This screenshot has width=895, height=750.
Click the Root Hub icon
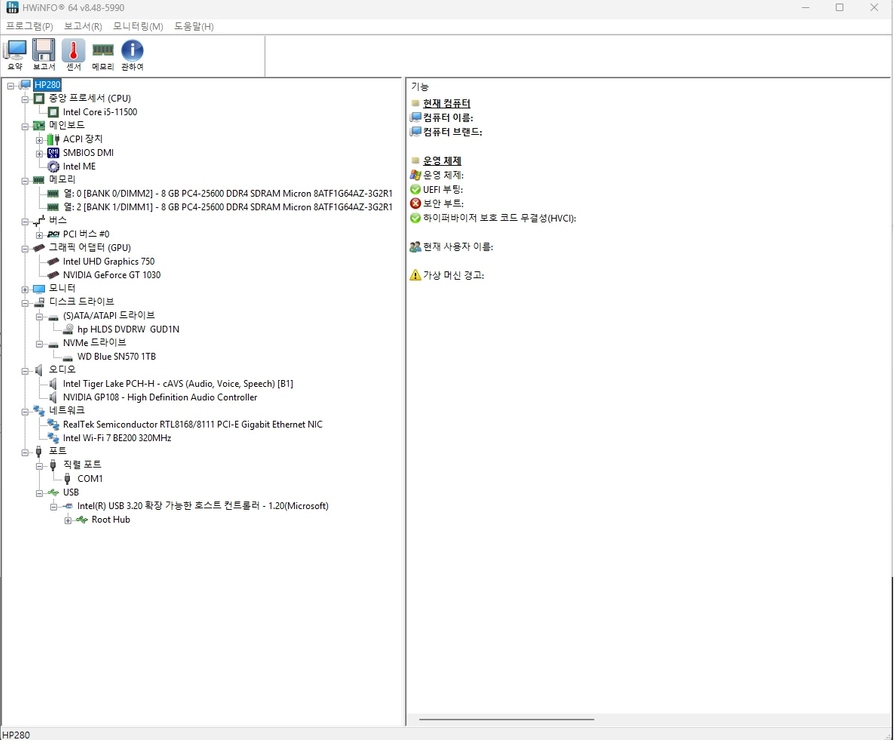click(x=82, y=521)
